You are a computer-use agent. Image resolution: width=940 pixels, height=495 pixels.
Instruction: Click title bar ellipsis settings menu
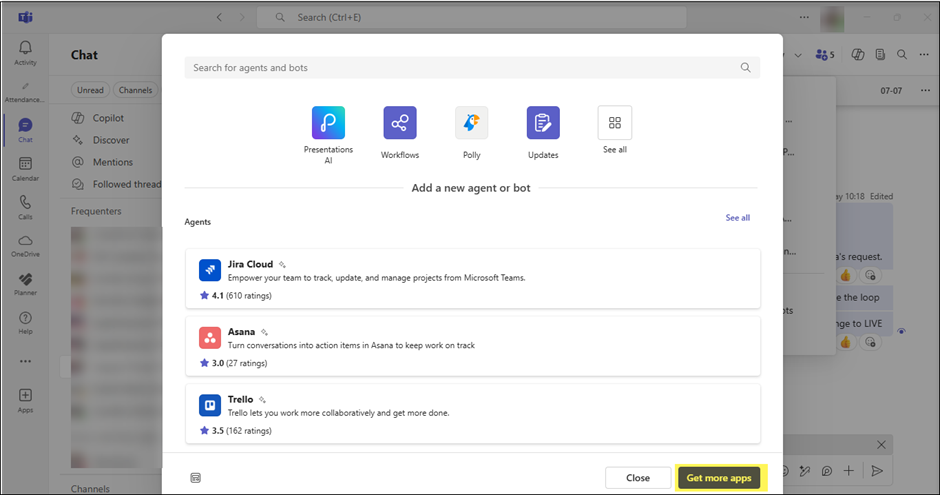[804, 17]
